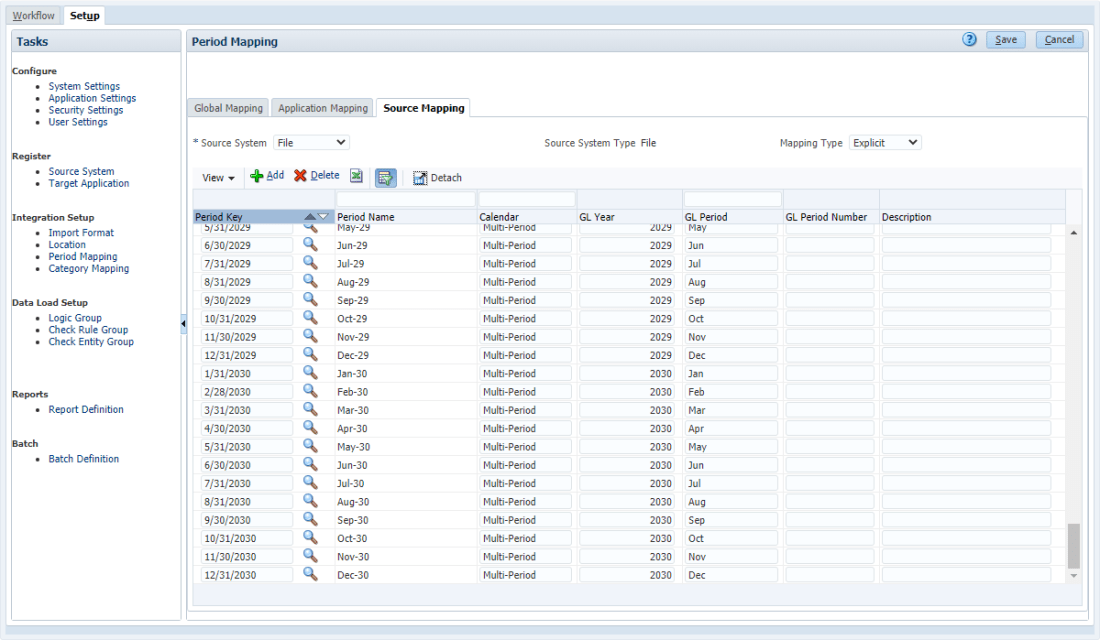The width and height of the screenshot is (1100, 640).
Task: Click magnifier icon for 8/31/2029 period key
Action: tap(310, 282)
